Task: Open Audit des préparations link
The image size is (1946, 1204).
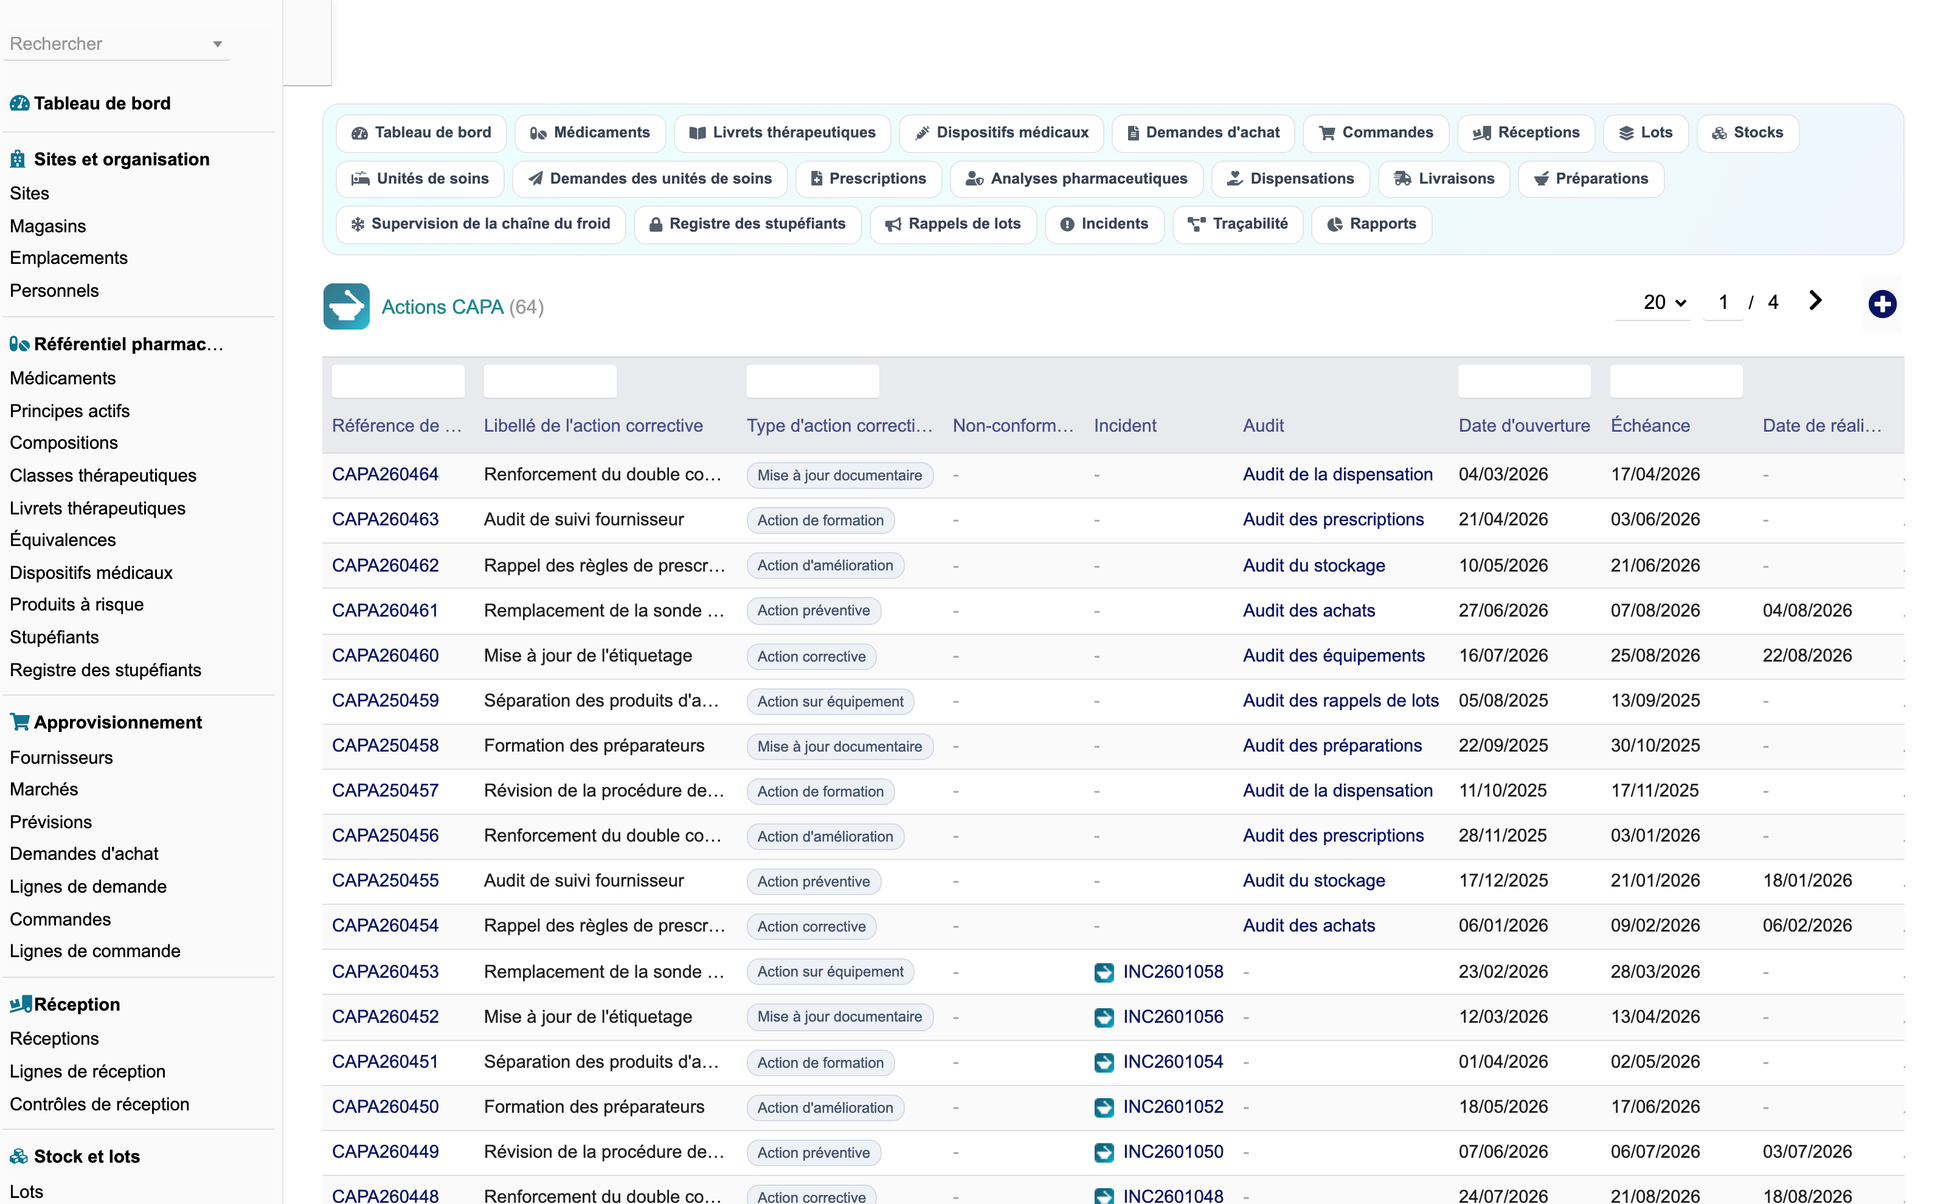Action: click(1332, 746)
